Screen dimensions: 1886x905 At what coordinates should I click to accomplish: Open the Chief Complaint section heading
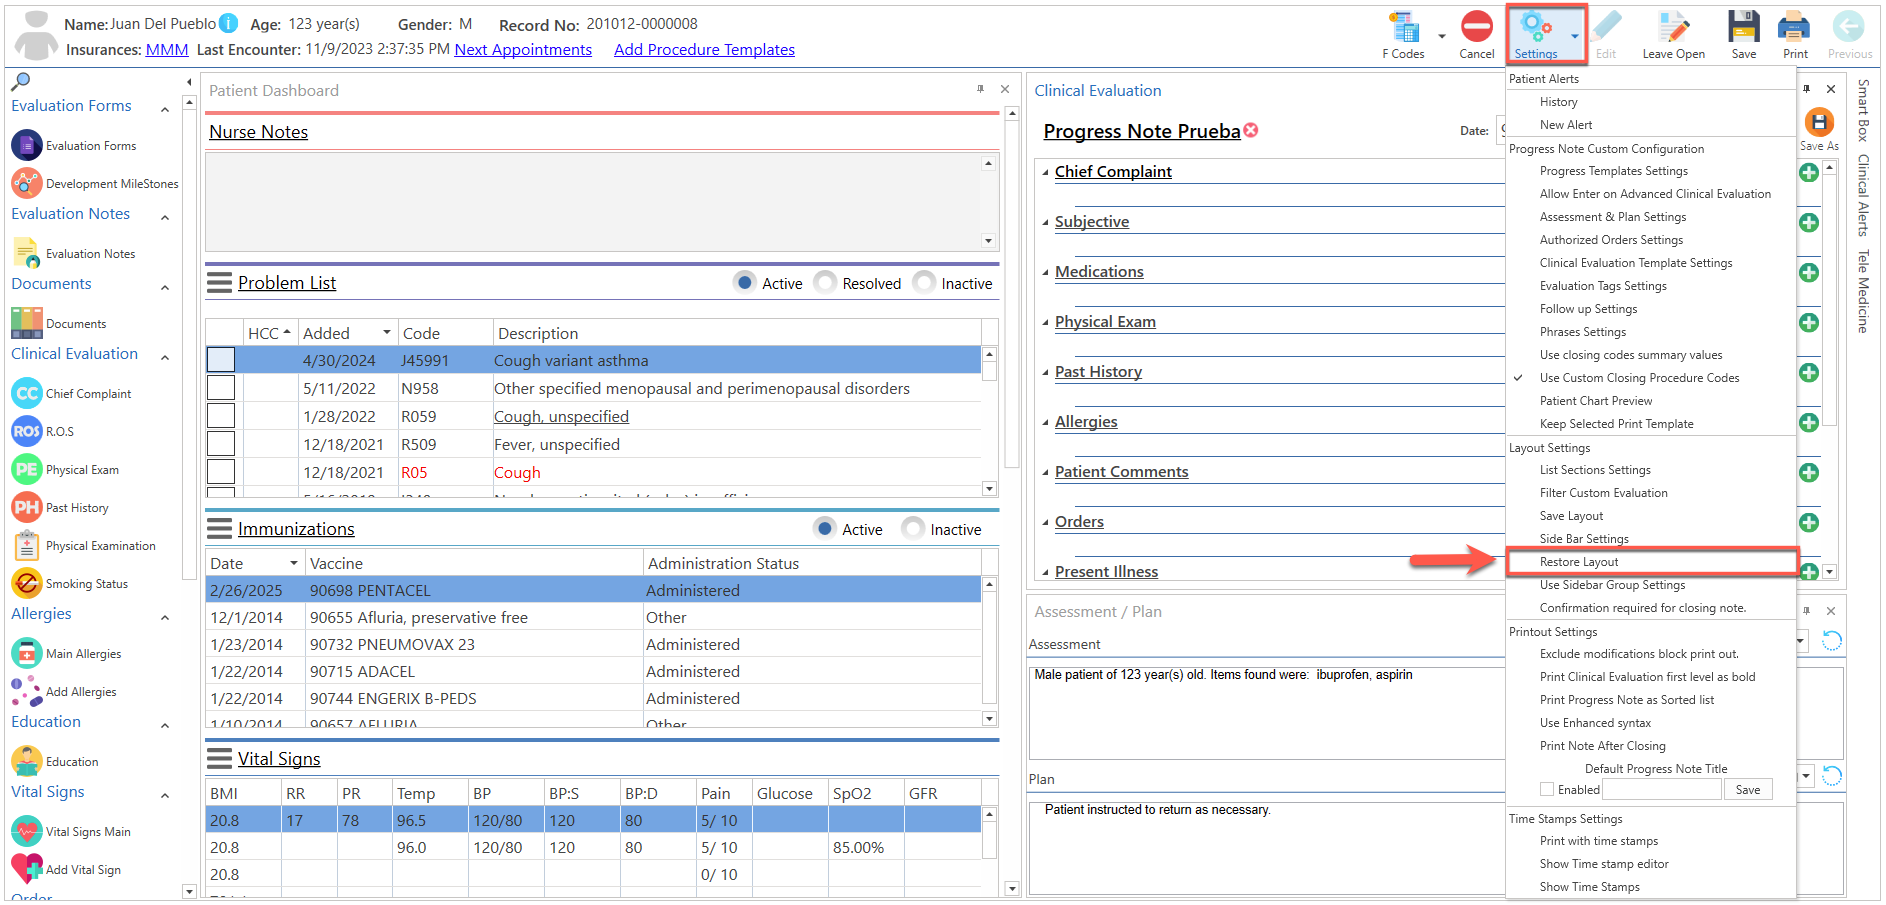tap(1113, 171)
